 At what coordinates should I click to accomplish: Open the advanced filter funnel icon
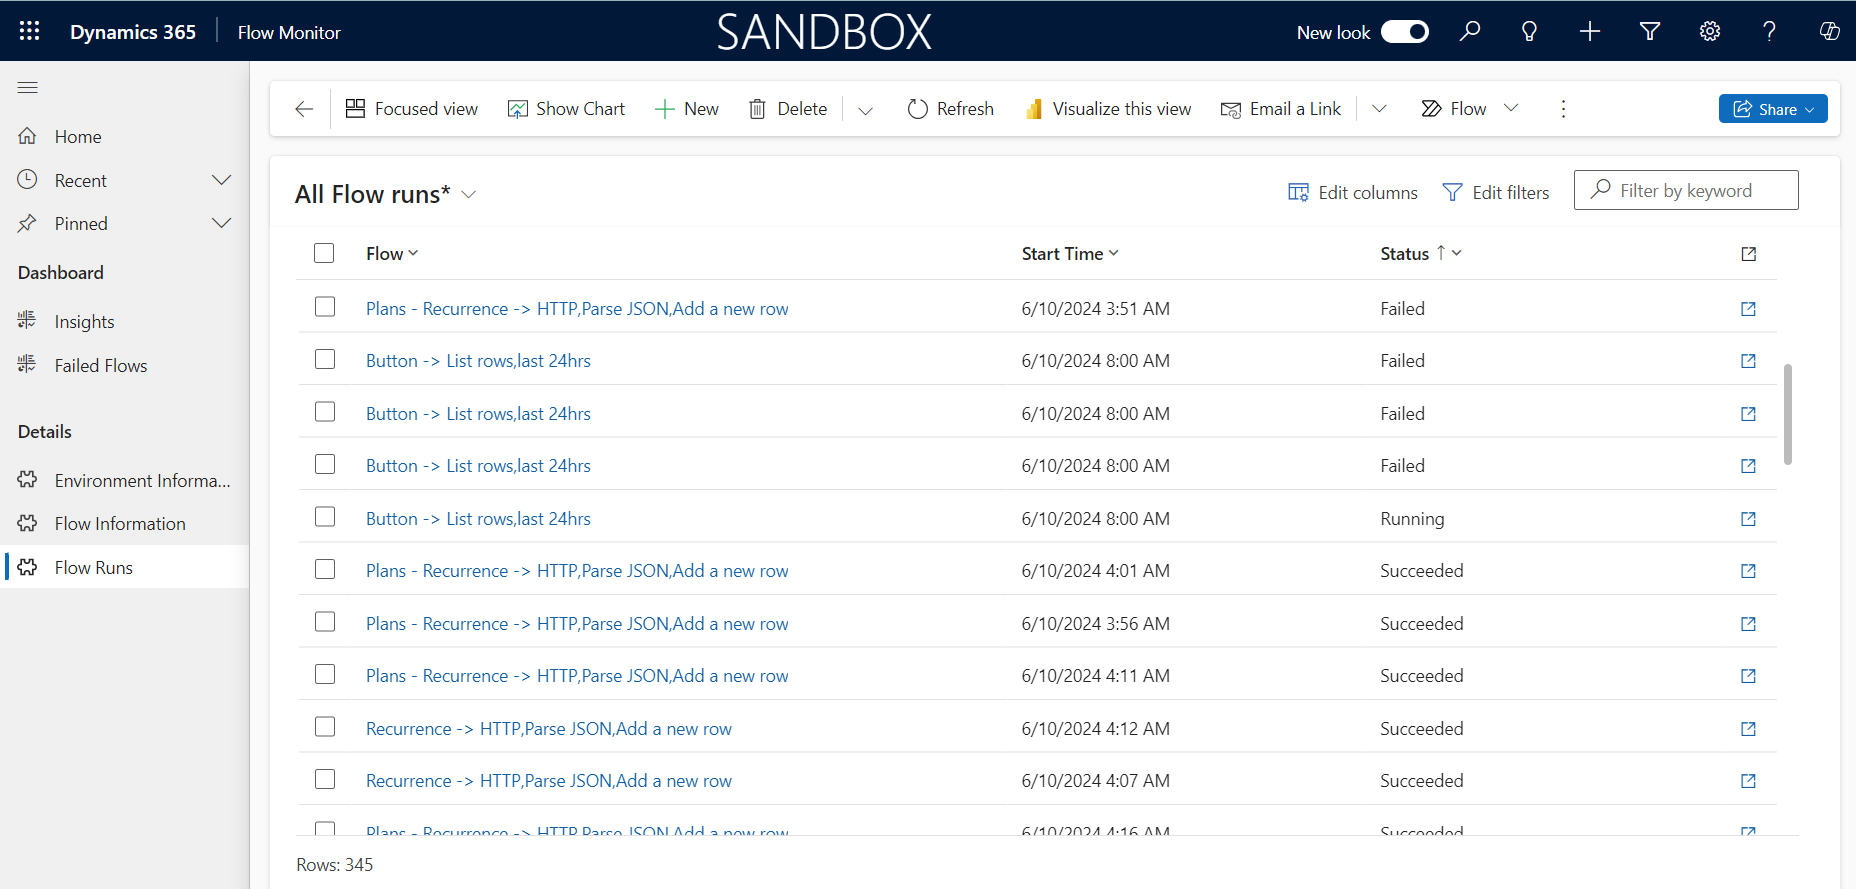coord(1650,31)
